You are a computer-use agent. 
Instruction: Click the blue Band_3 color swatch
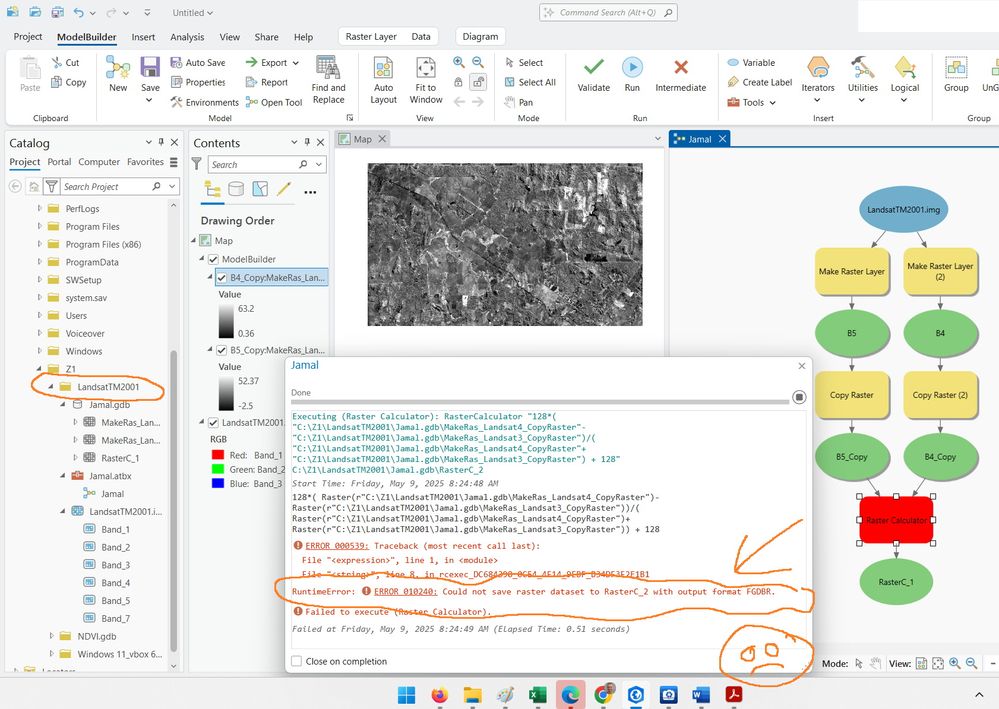click(x=218, y=483)
